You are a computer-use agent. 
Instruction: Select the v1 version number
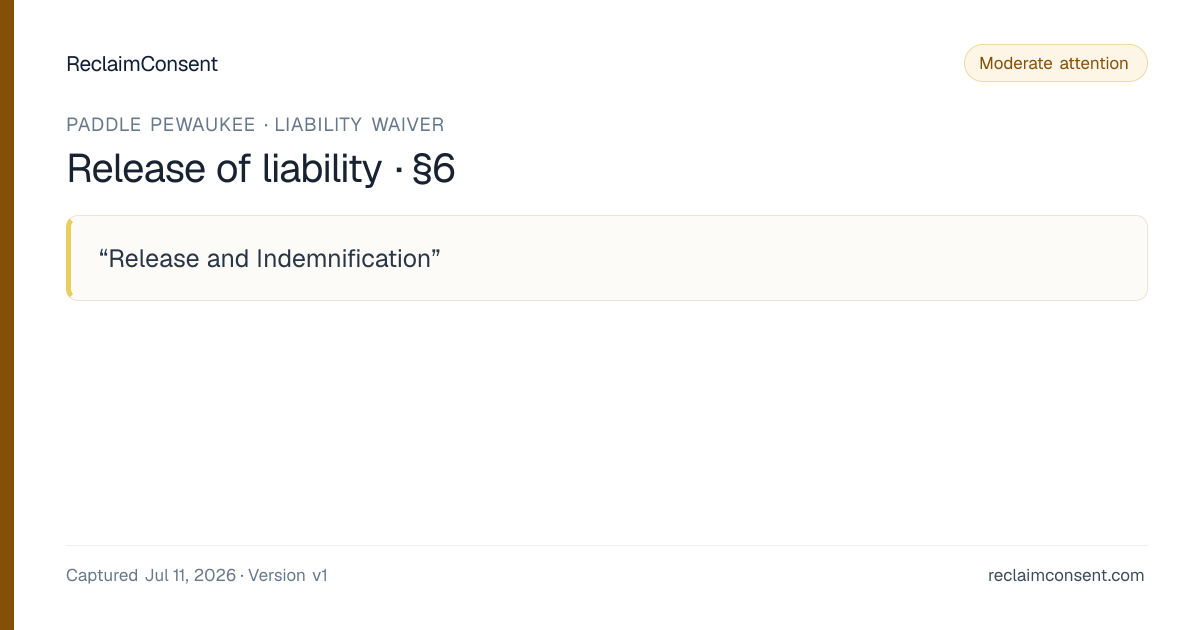click(x=320, y=576)
